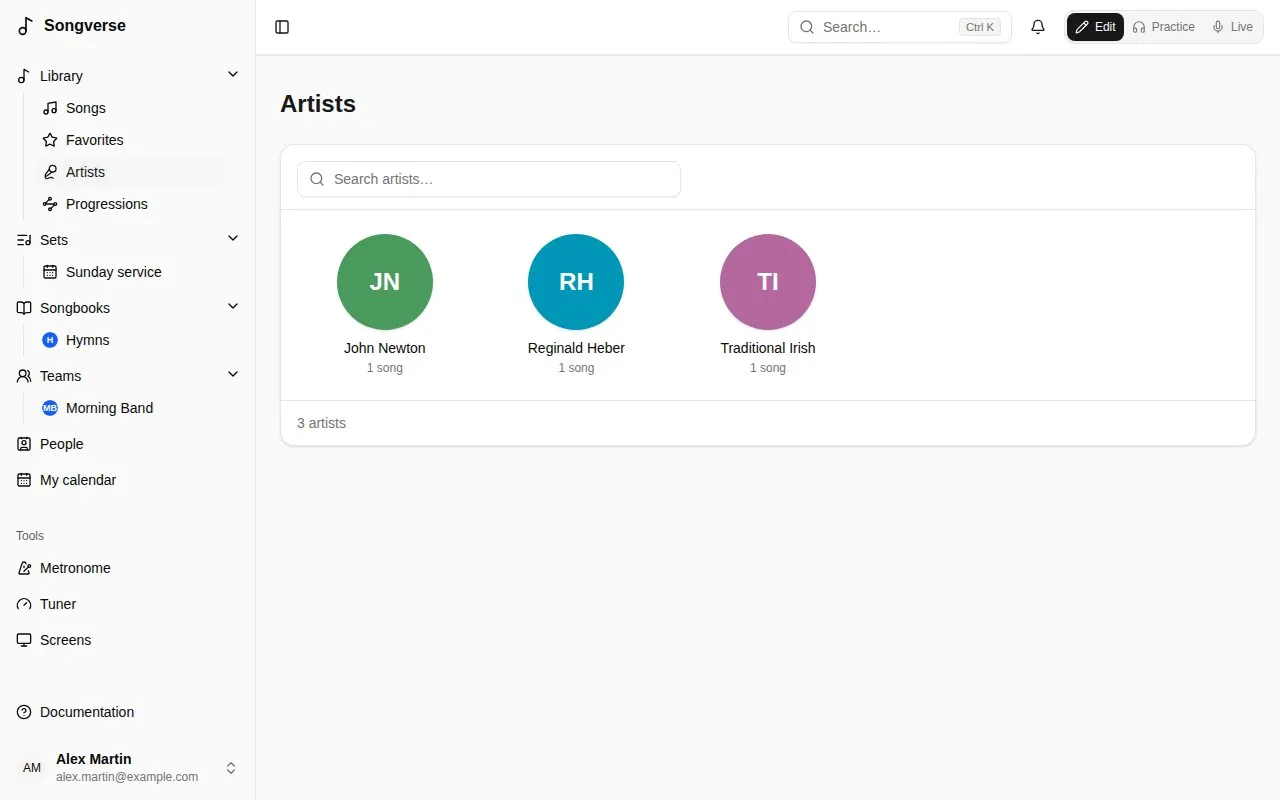Viewport: 1280px width, 800px height.
Task: Open Progressions page
Action: pos(128,204)
